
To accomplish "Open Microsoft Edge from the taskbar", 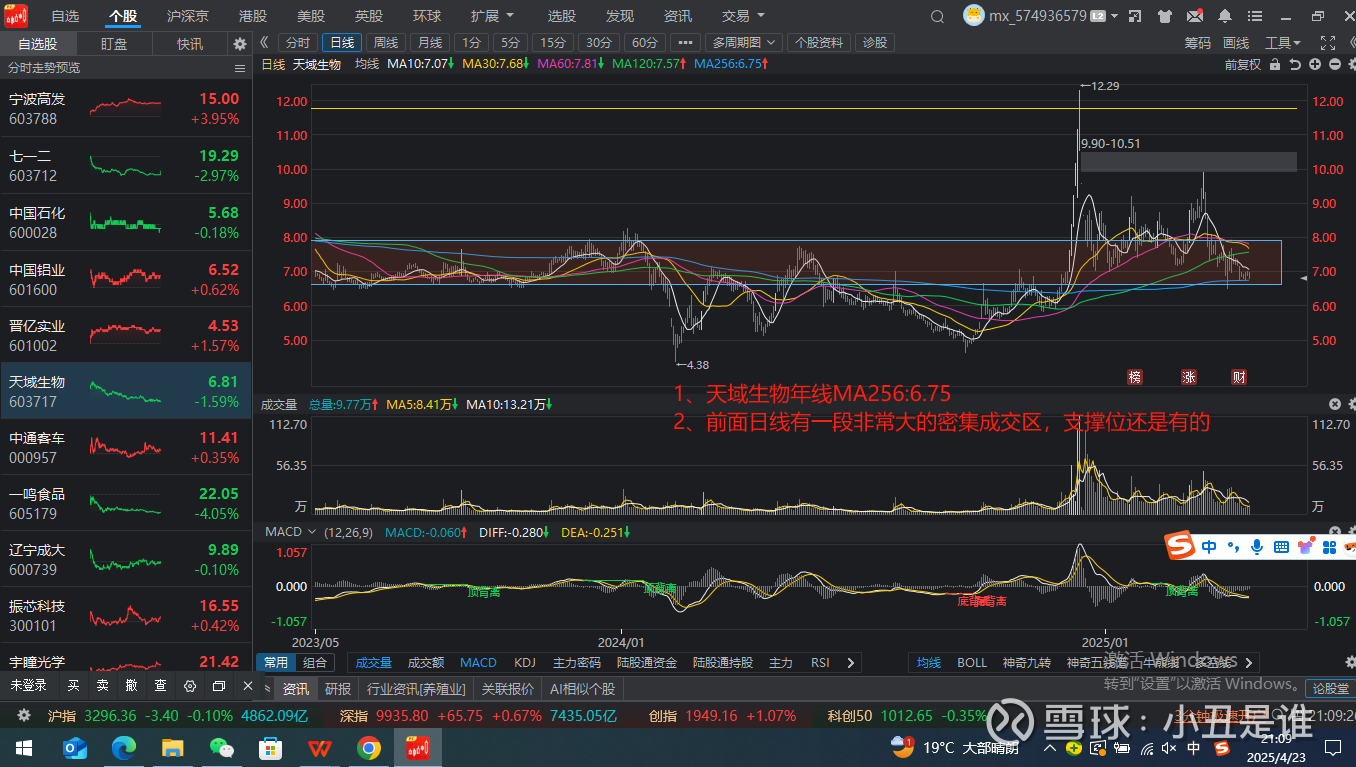I will pos(124,747).
